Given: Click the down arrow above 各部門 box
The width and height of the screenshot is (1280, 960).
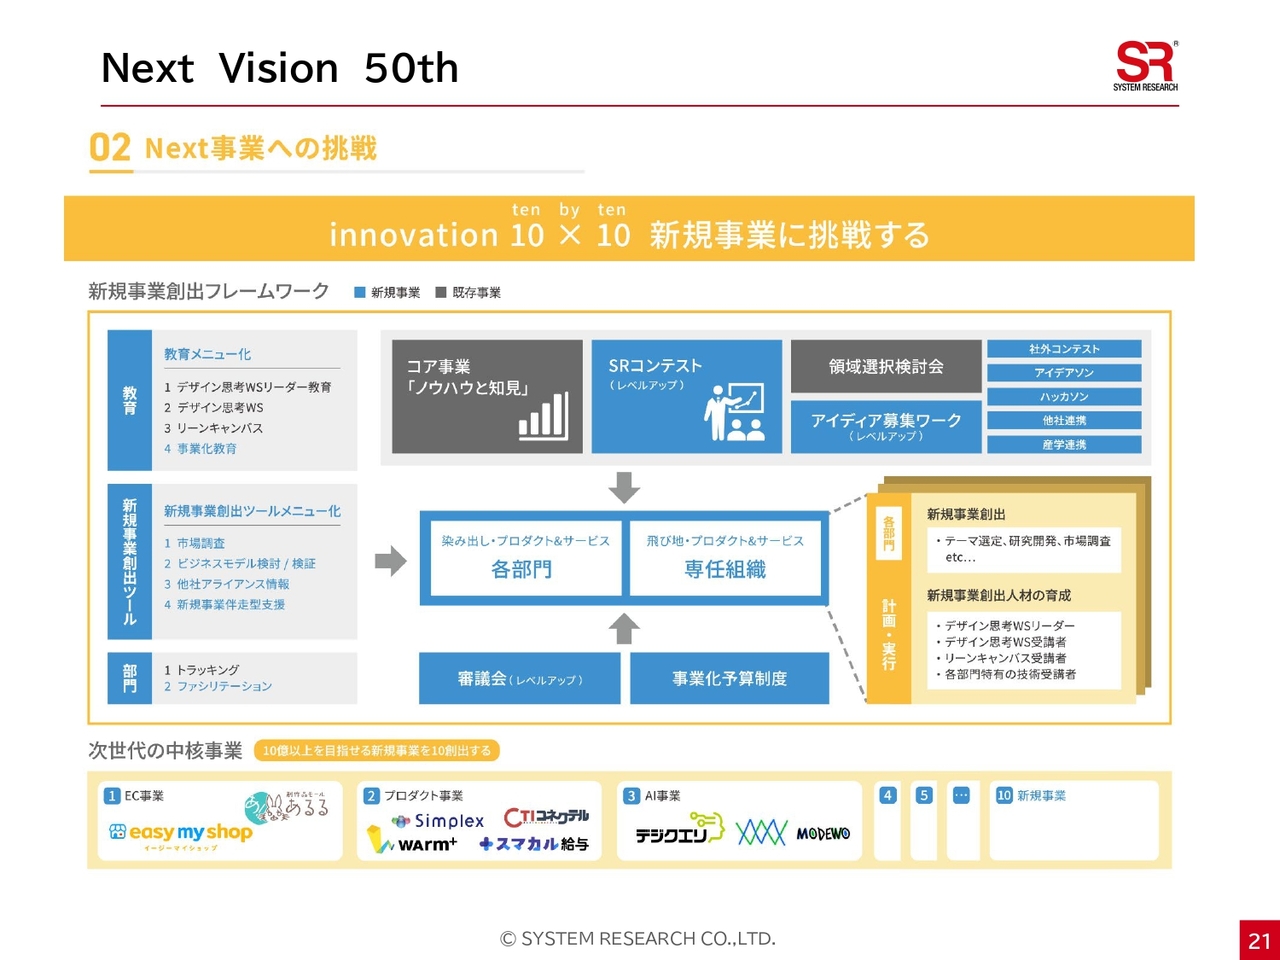Looking at the screenshot, I should coord(624,488).
